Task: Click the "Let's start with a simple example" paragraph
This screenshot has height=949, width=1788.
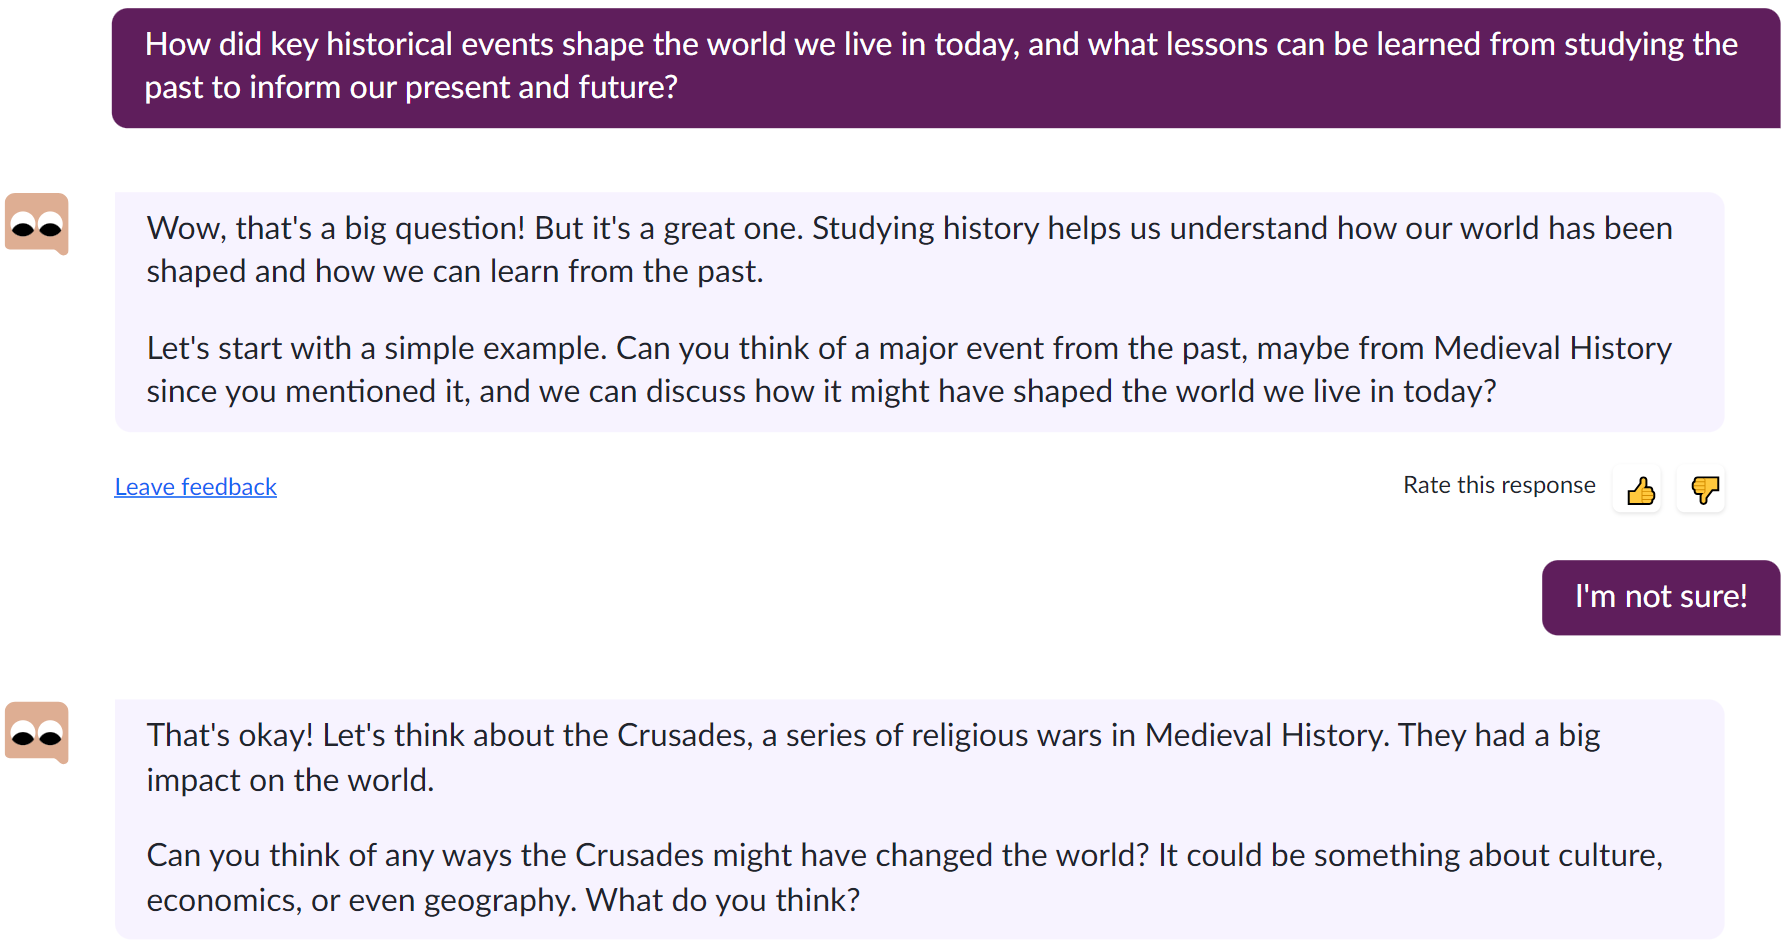Action: tap(908, 370)
